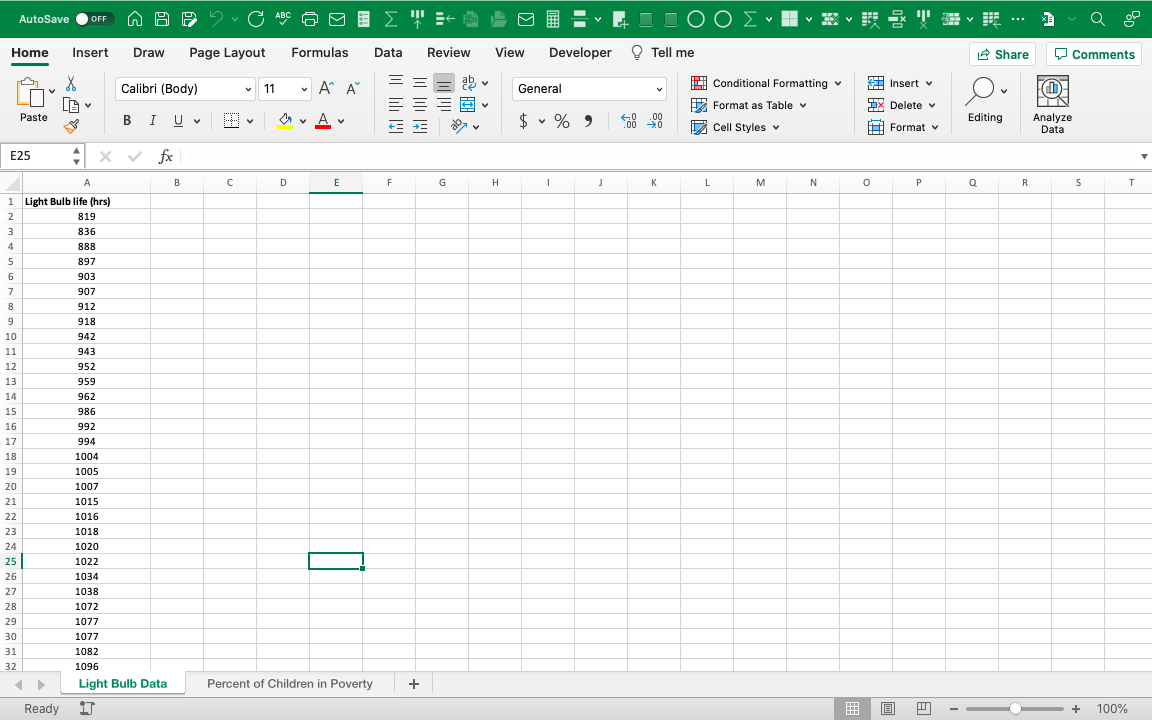The height and width of the screenshot is (720, 1152).
Task: Toggle Top Align for cell content
Action: tap(396, 82)
